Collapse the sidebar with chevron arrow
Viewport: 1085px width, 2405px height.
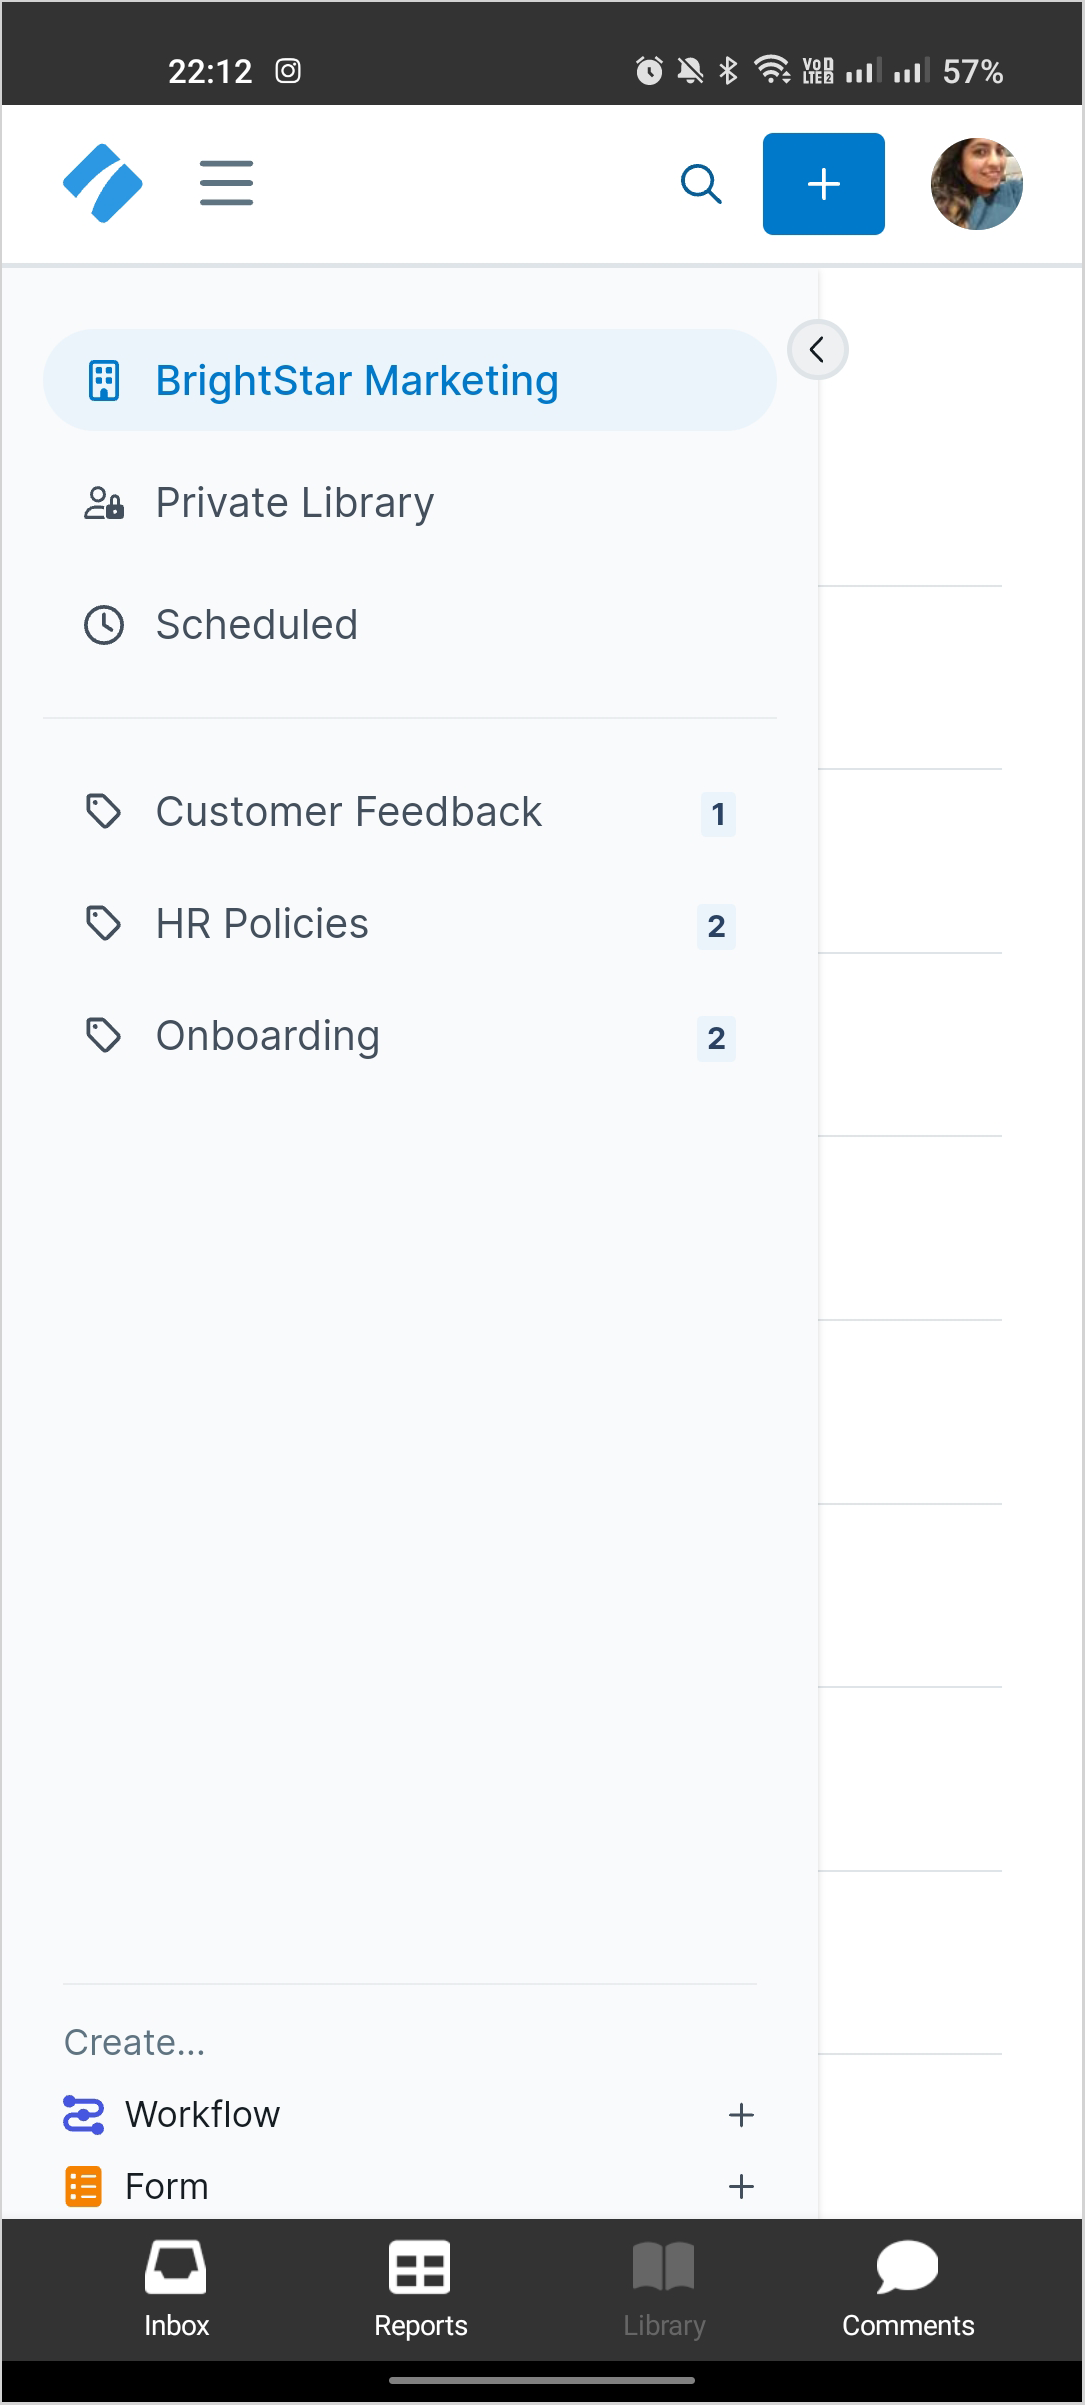817,350
